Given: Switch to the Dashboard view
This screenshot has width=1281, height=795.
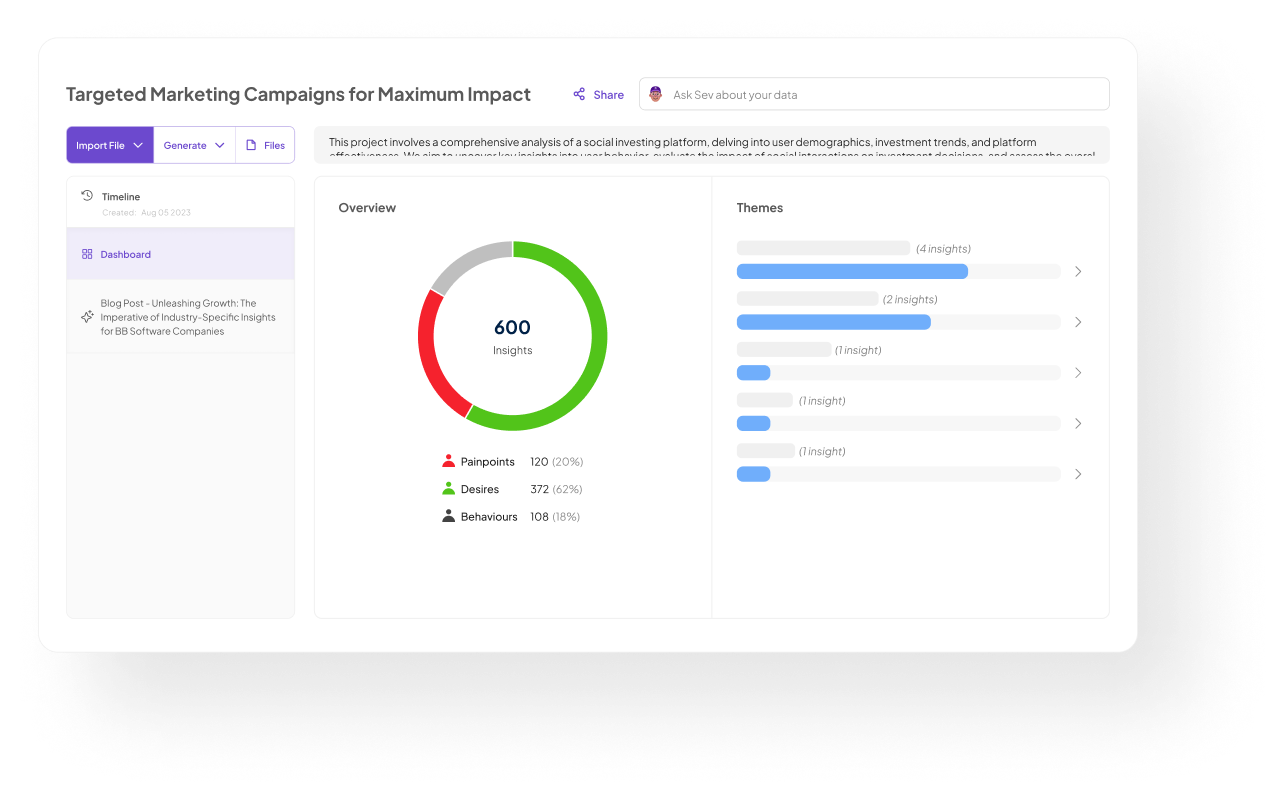Looking at the screenshot, I should [125, 254].
